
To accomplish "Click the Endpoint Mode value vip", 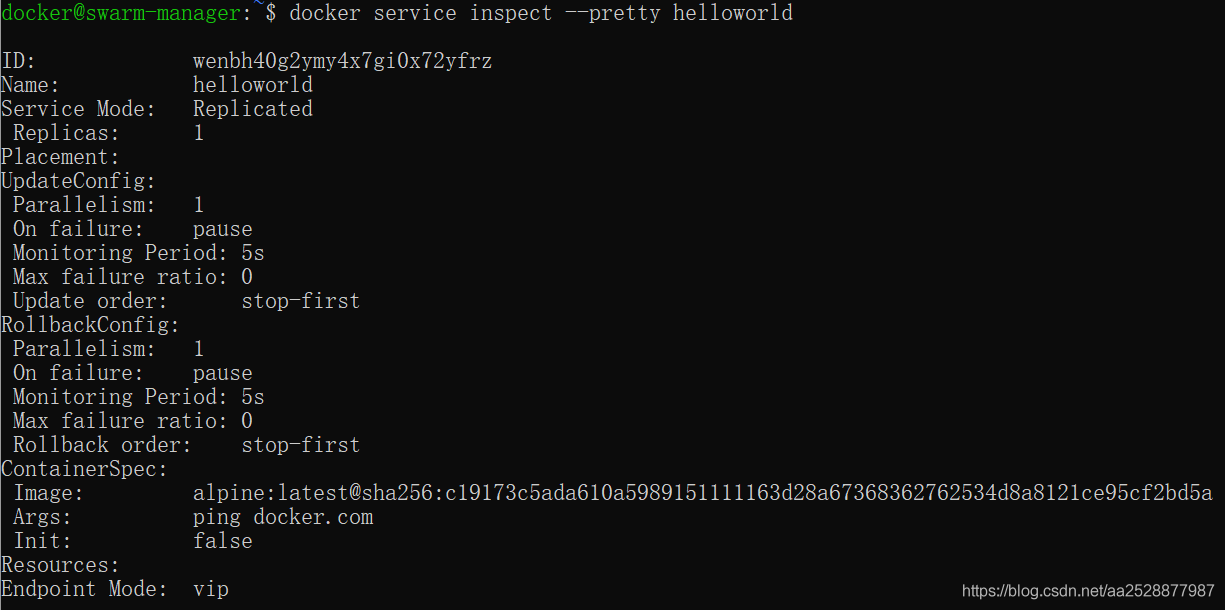I will click(210, 589).
